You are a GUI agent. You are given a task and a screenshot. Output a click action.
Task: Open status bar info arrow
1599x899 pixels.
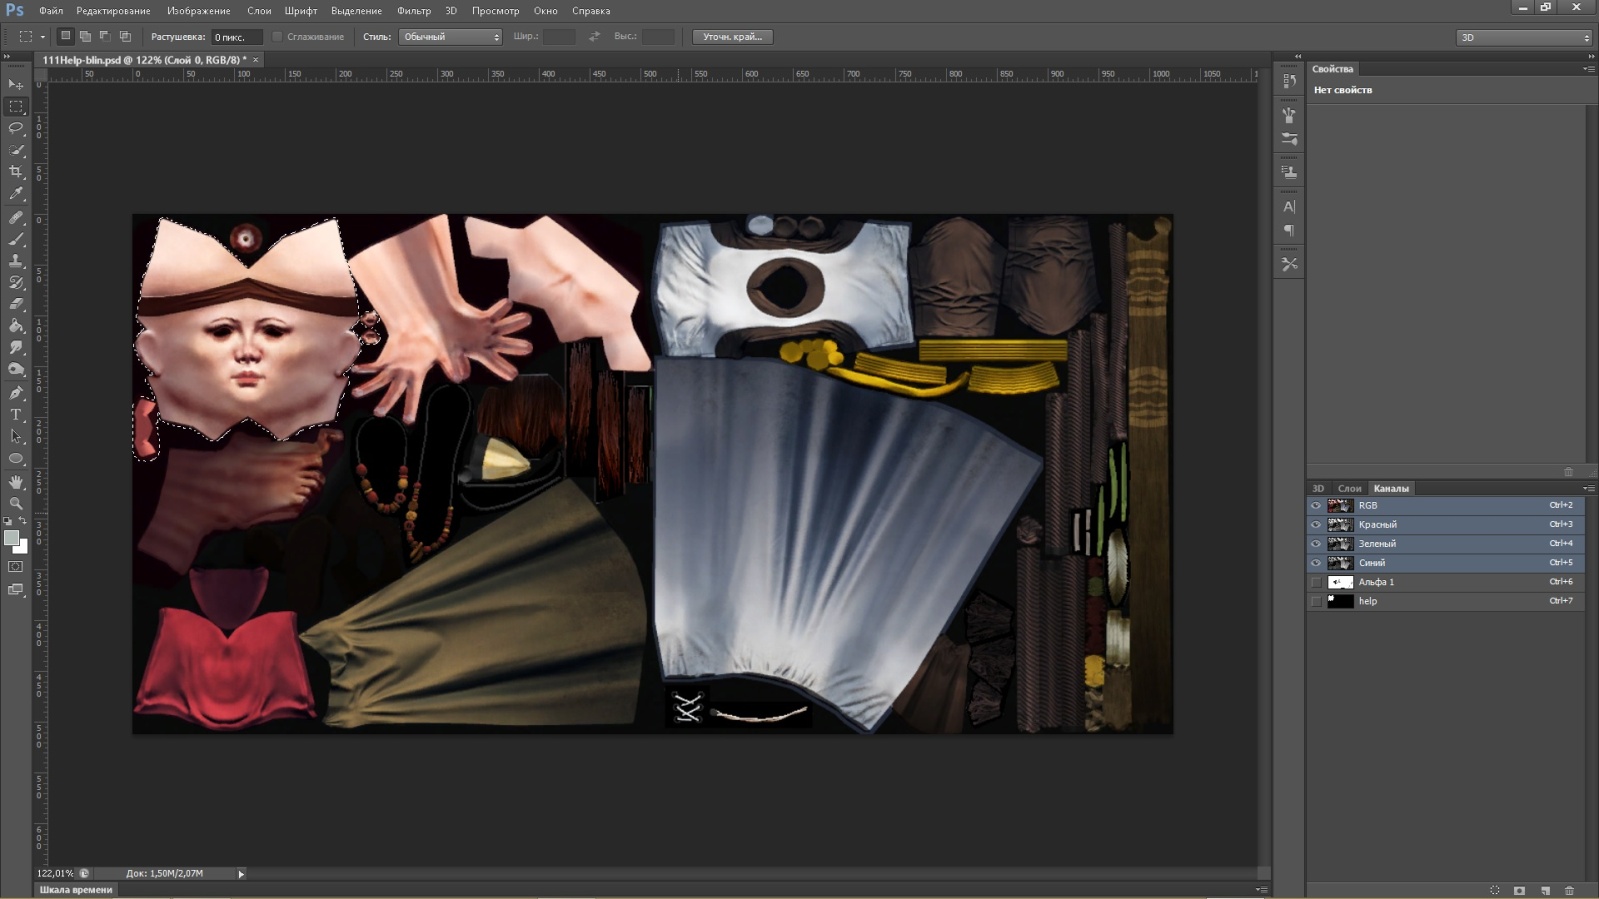click(241, 874)
